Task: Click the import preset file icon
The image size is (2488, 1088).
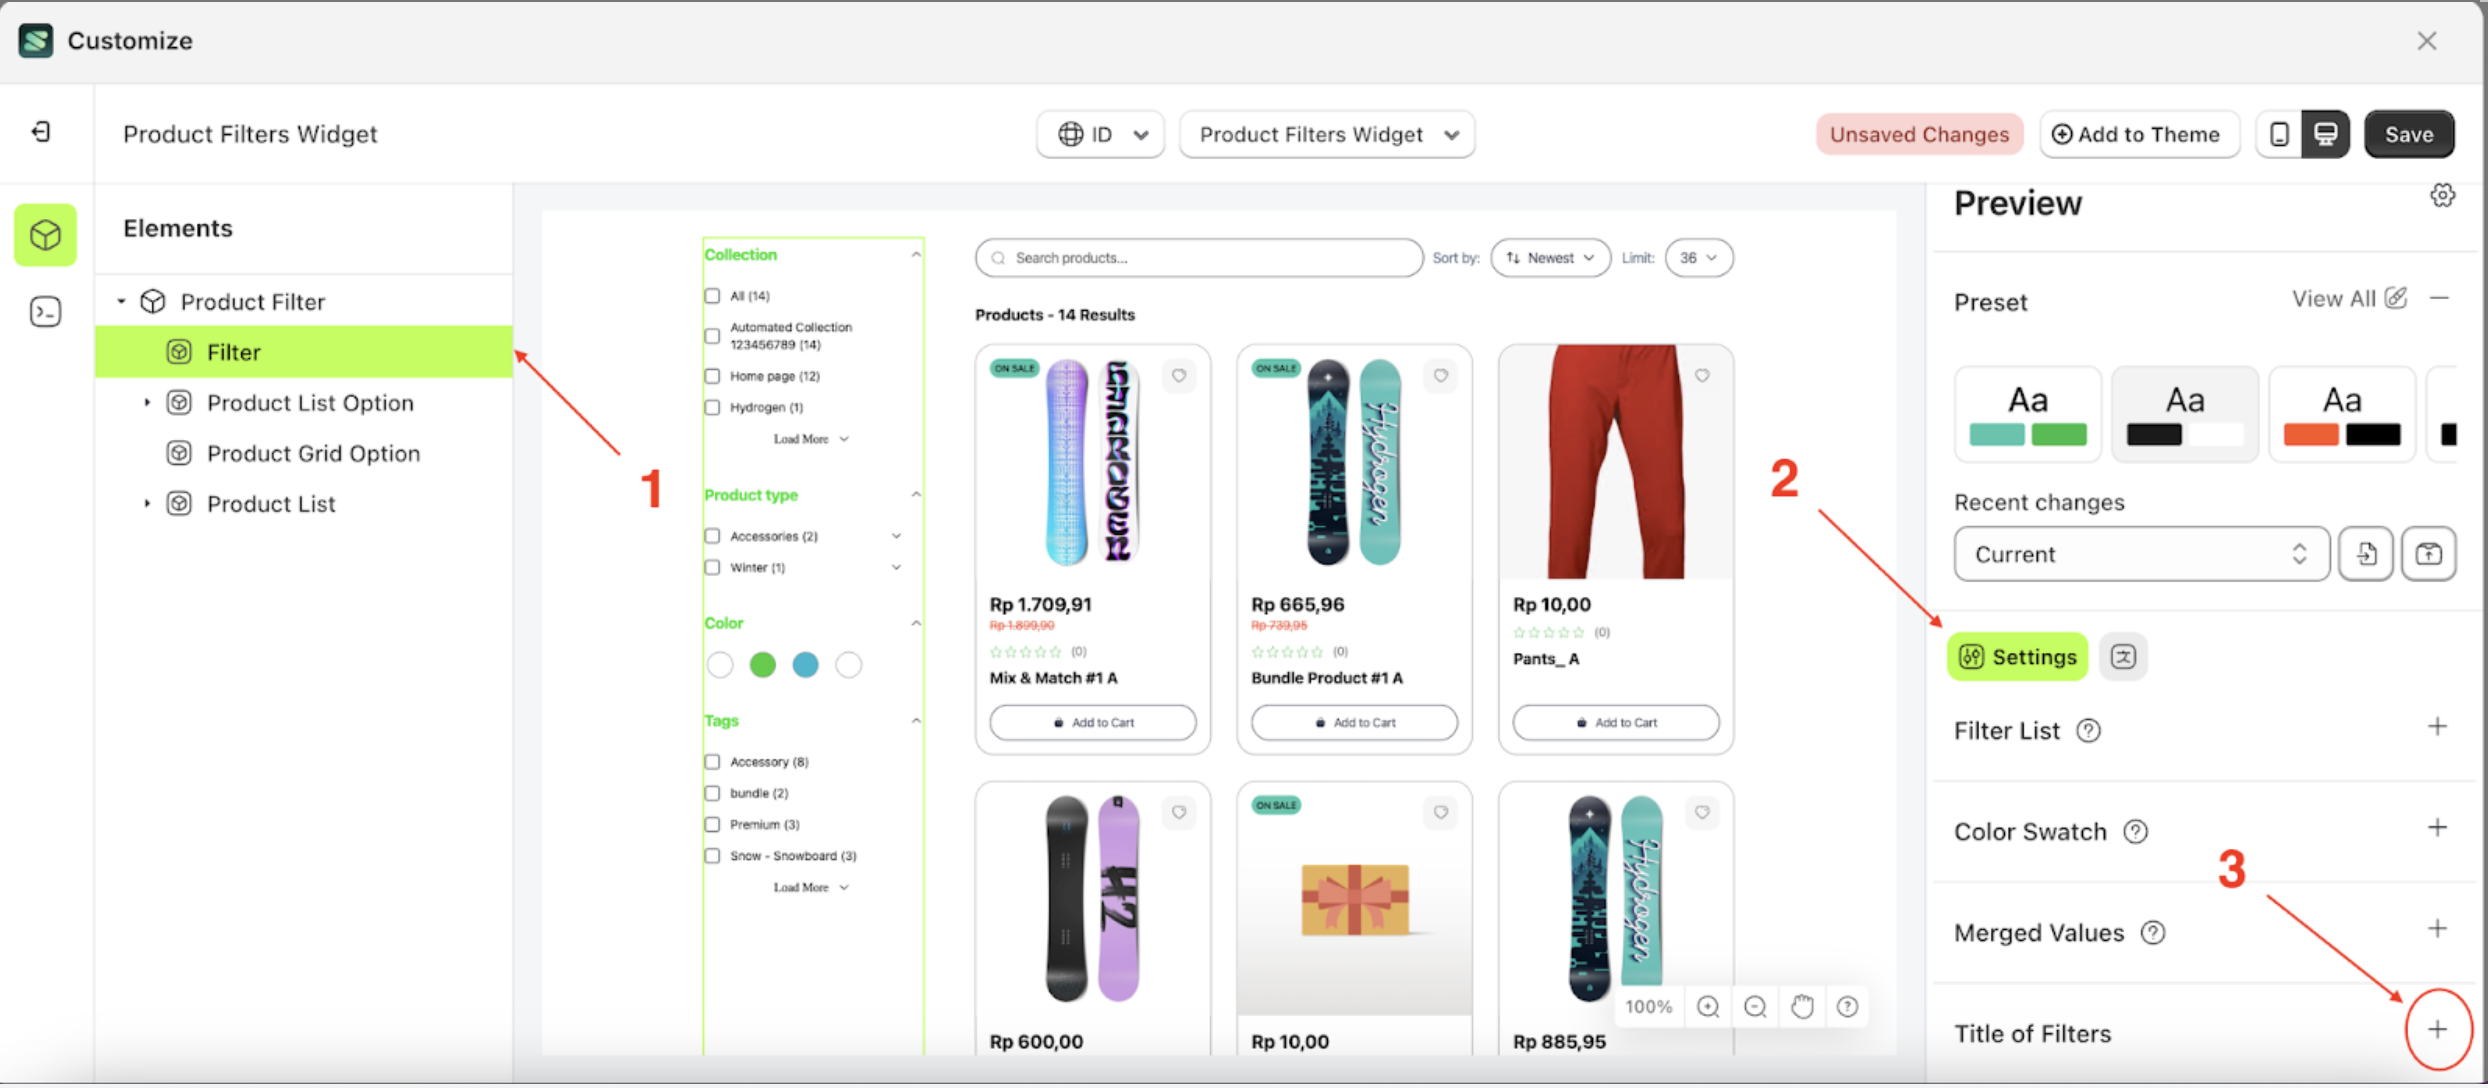Action: click(x=2366, y=554)
